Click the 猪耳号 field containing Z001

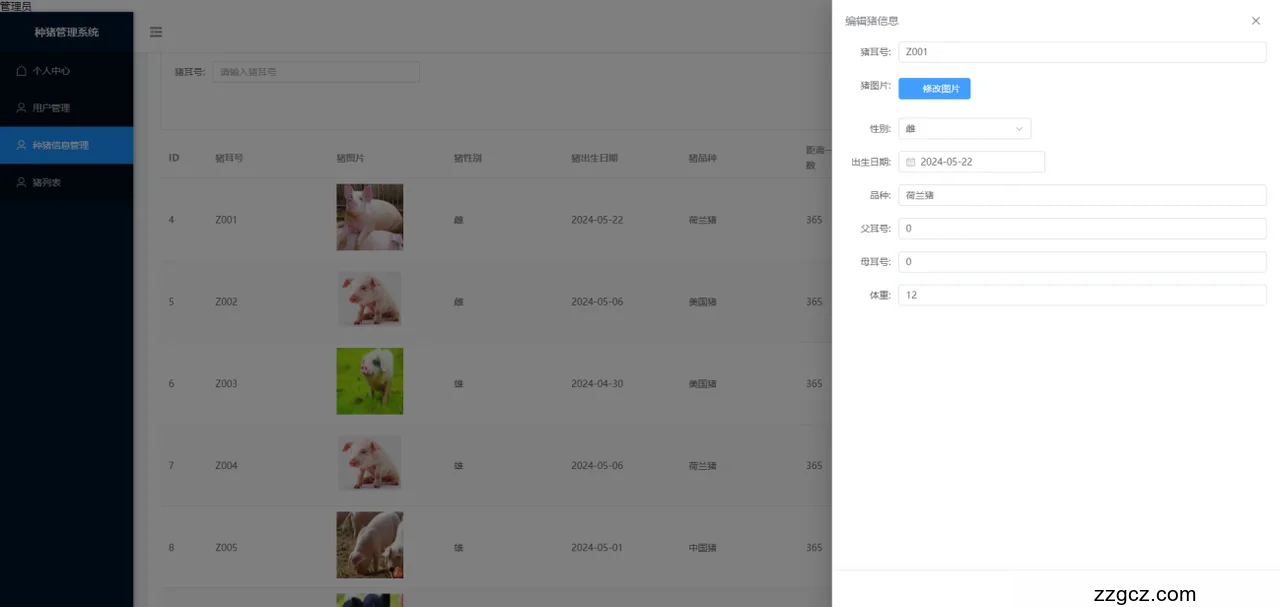click(1081, 52)
